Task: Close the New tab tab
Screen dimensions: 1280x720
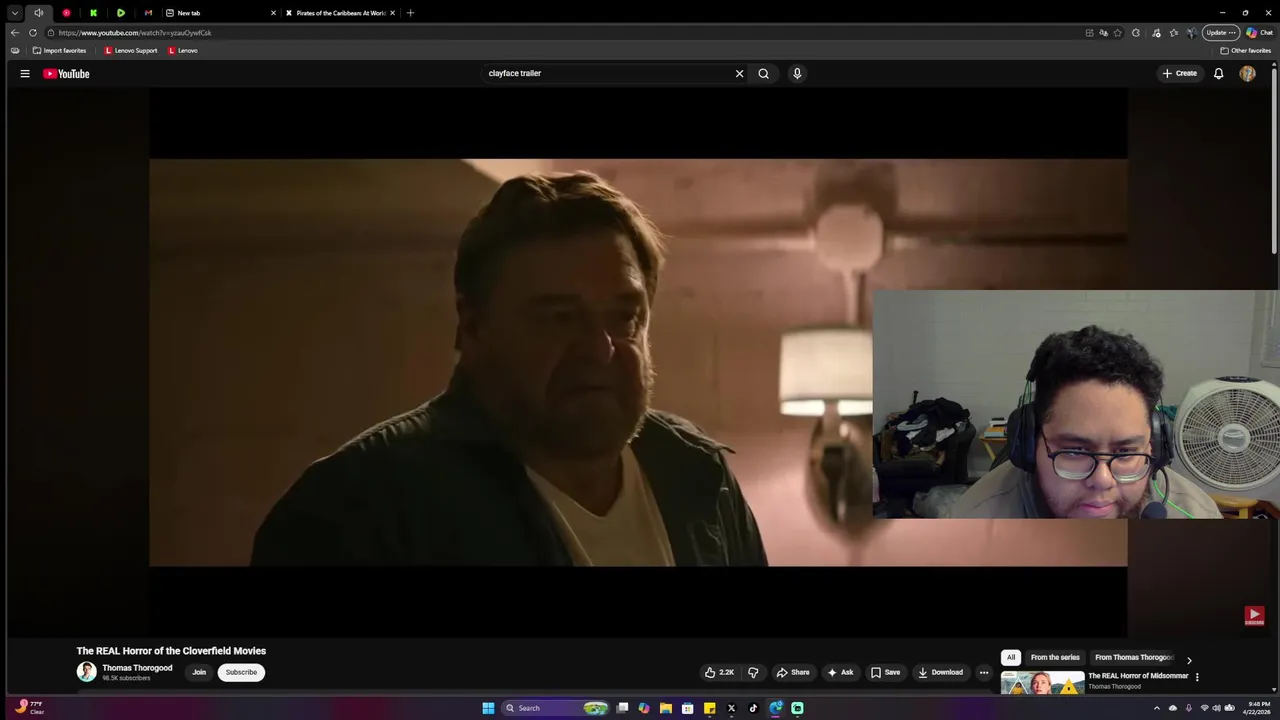Action: tap(273, 13)
